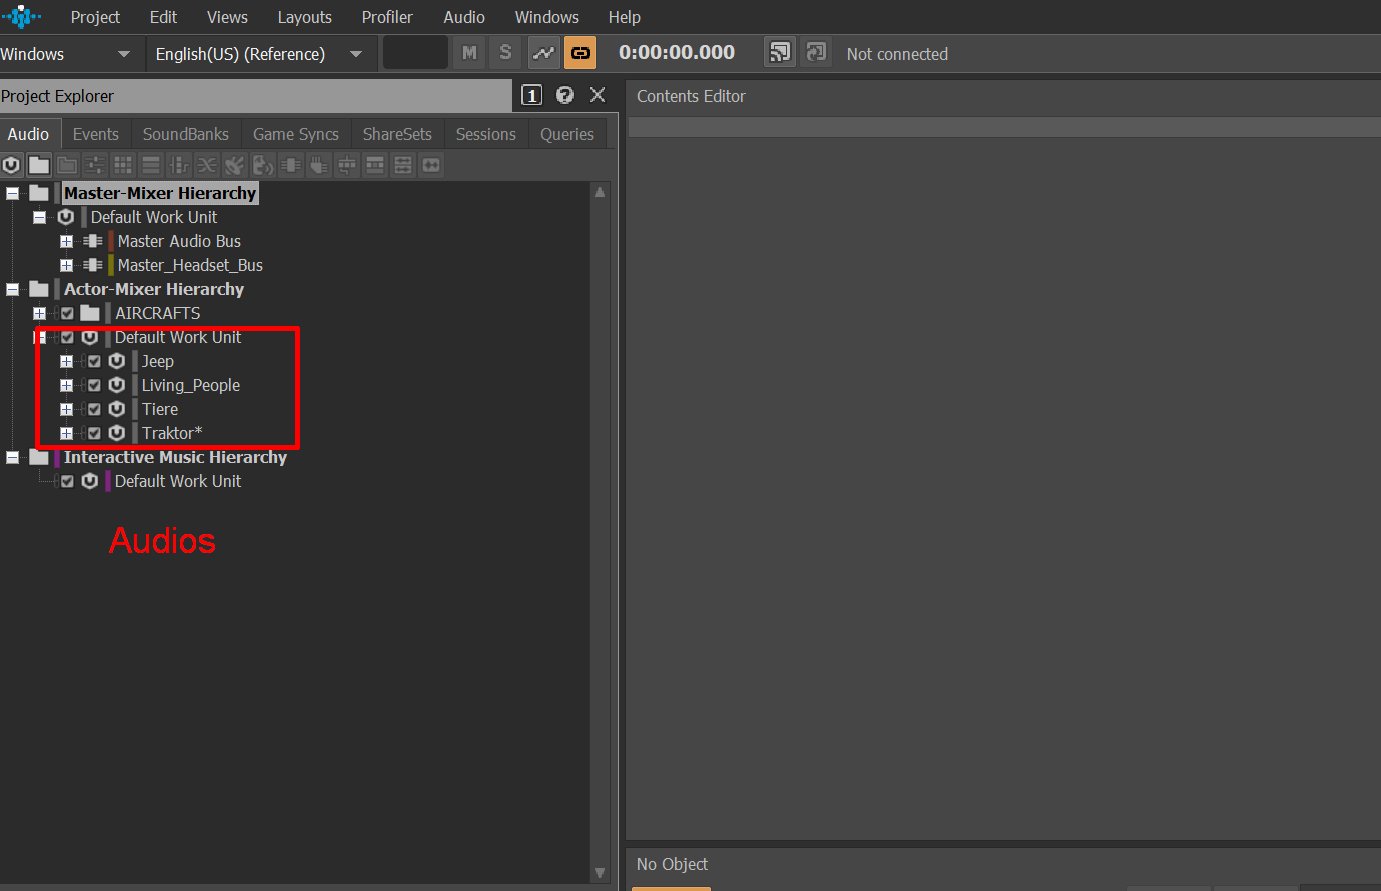Image resolution: width=1381 pixels, height=891 pixels.
Task: Click the Music Switch Container toolbar icon
Action: 347,165
